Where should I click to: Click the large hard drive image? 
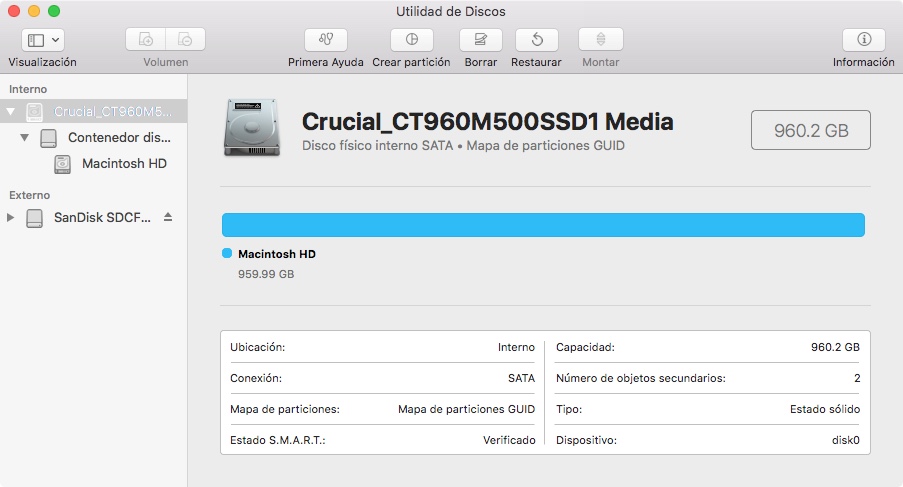(252, 128)
